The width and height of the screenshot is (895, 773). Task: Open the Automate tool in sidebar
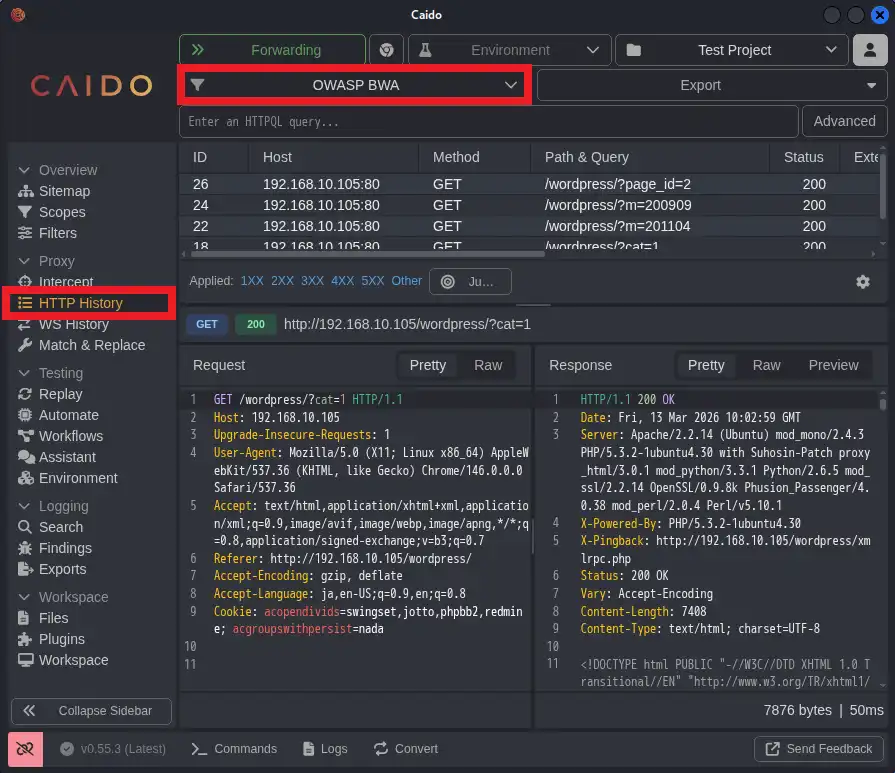(68, 415)
